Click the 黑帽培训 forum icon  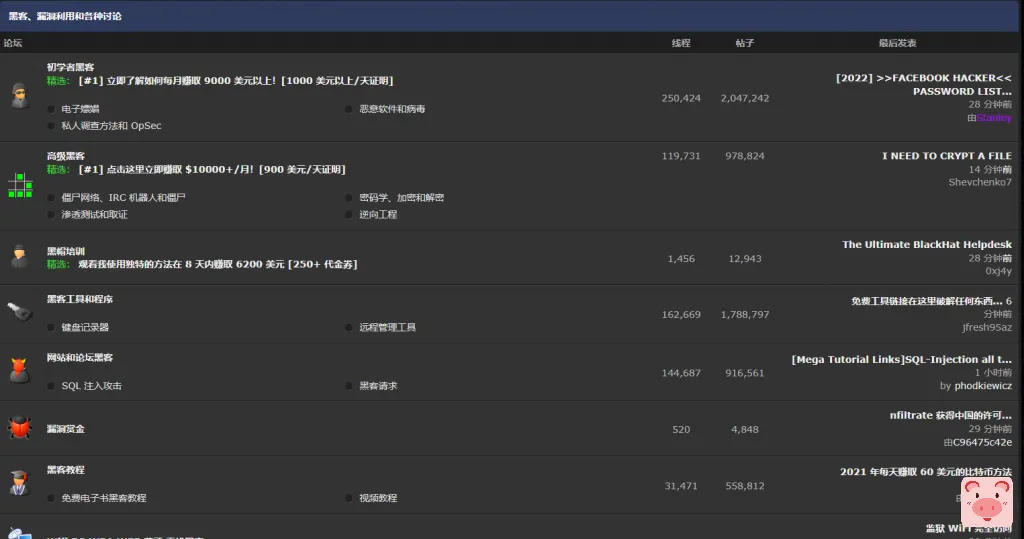pyautogui.click(x=20, y=256)
